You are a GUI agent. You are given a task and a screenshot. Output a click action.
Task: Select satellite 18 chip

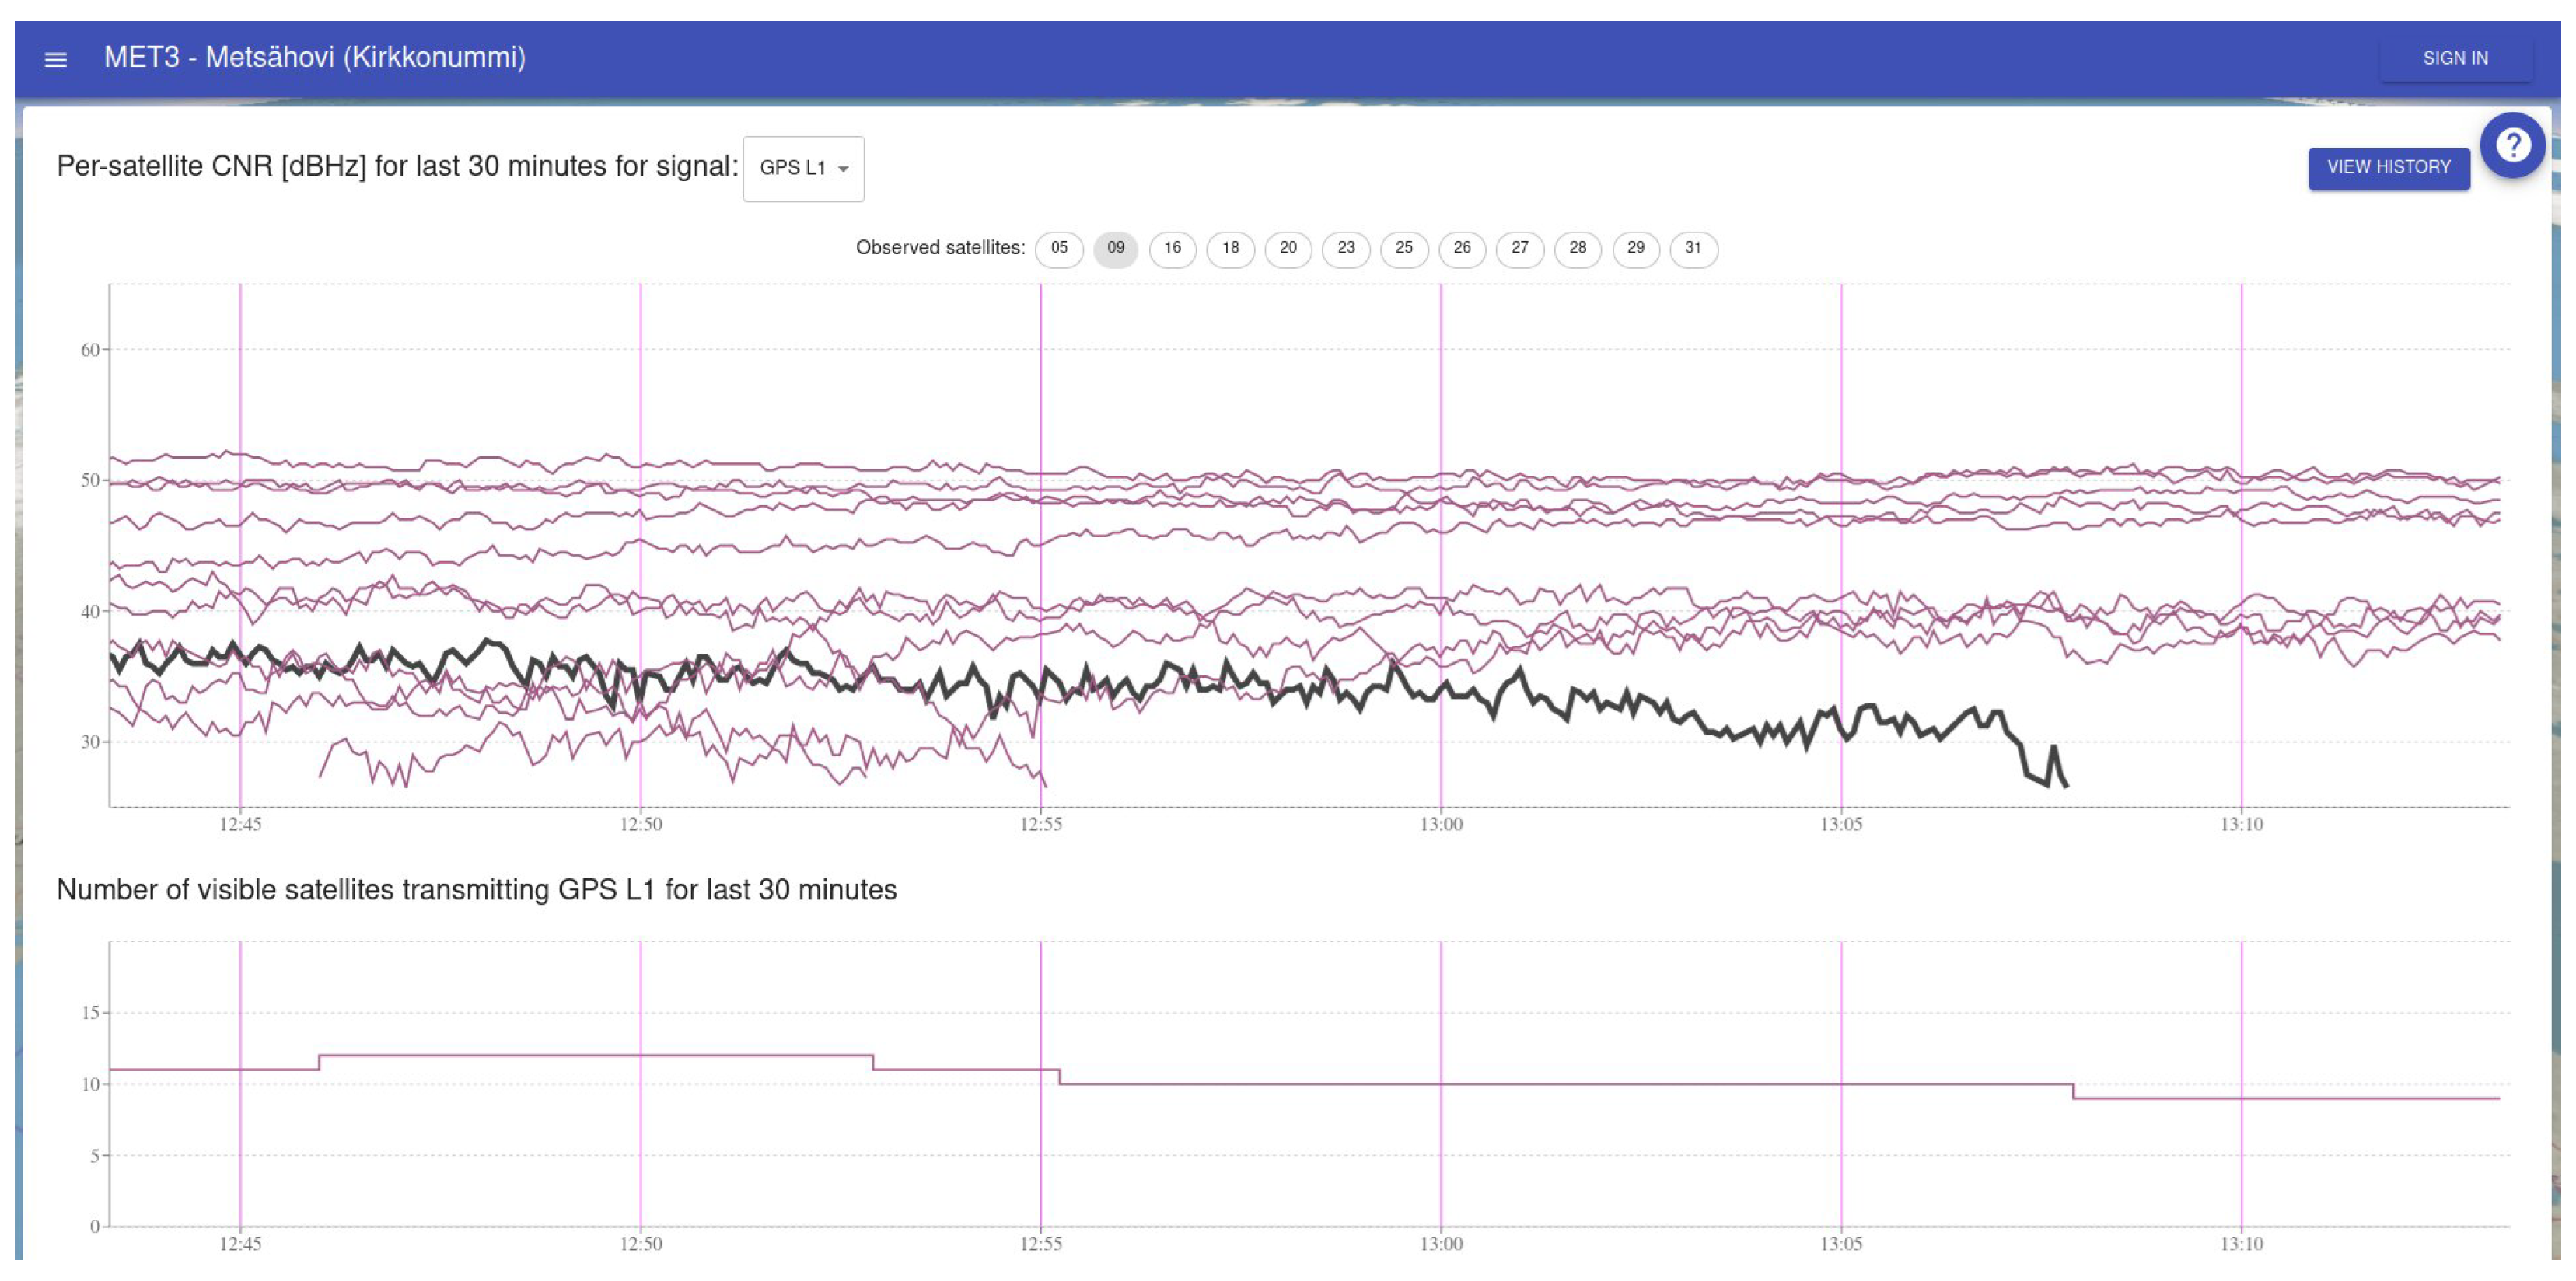coord(1230,248)
